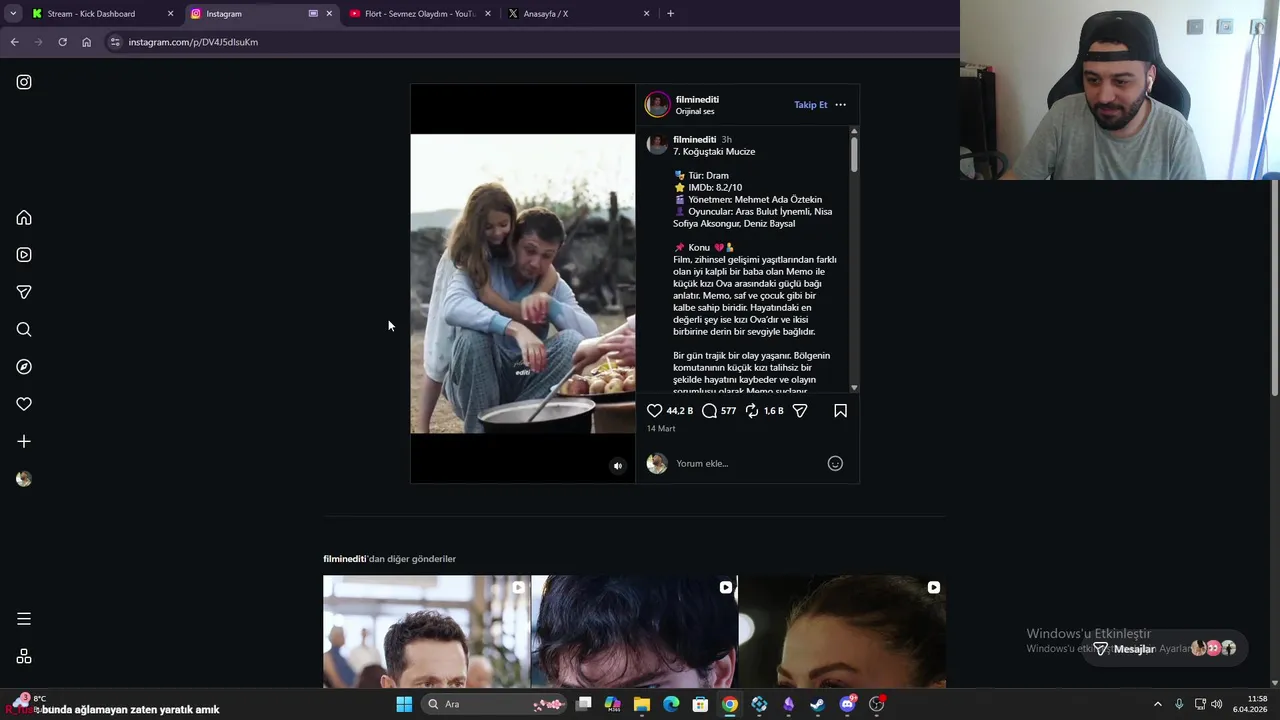Save the post with bookmark icon
This screenshot has width=1280, height=720.
[840, 411]
